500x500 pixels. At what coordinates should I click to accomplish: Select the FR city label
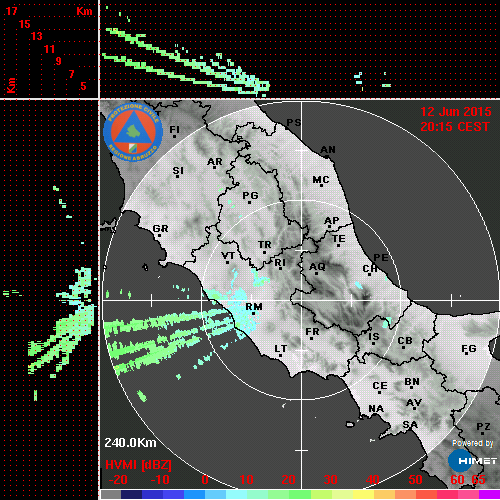tap(312, 332)
